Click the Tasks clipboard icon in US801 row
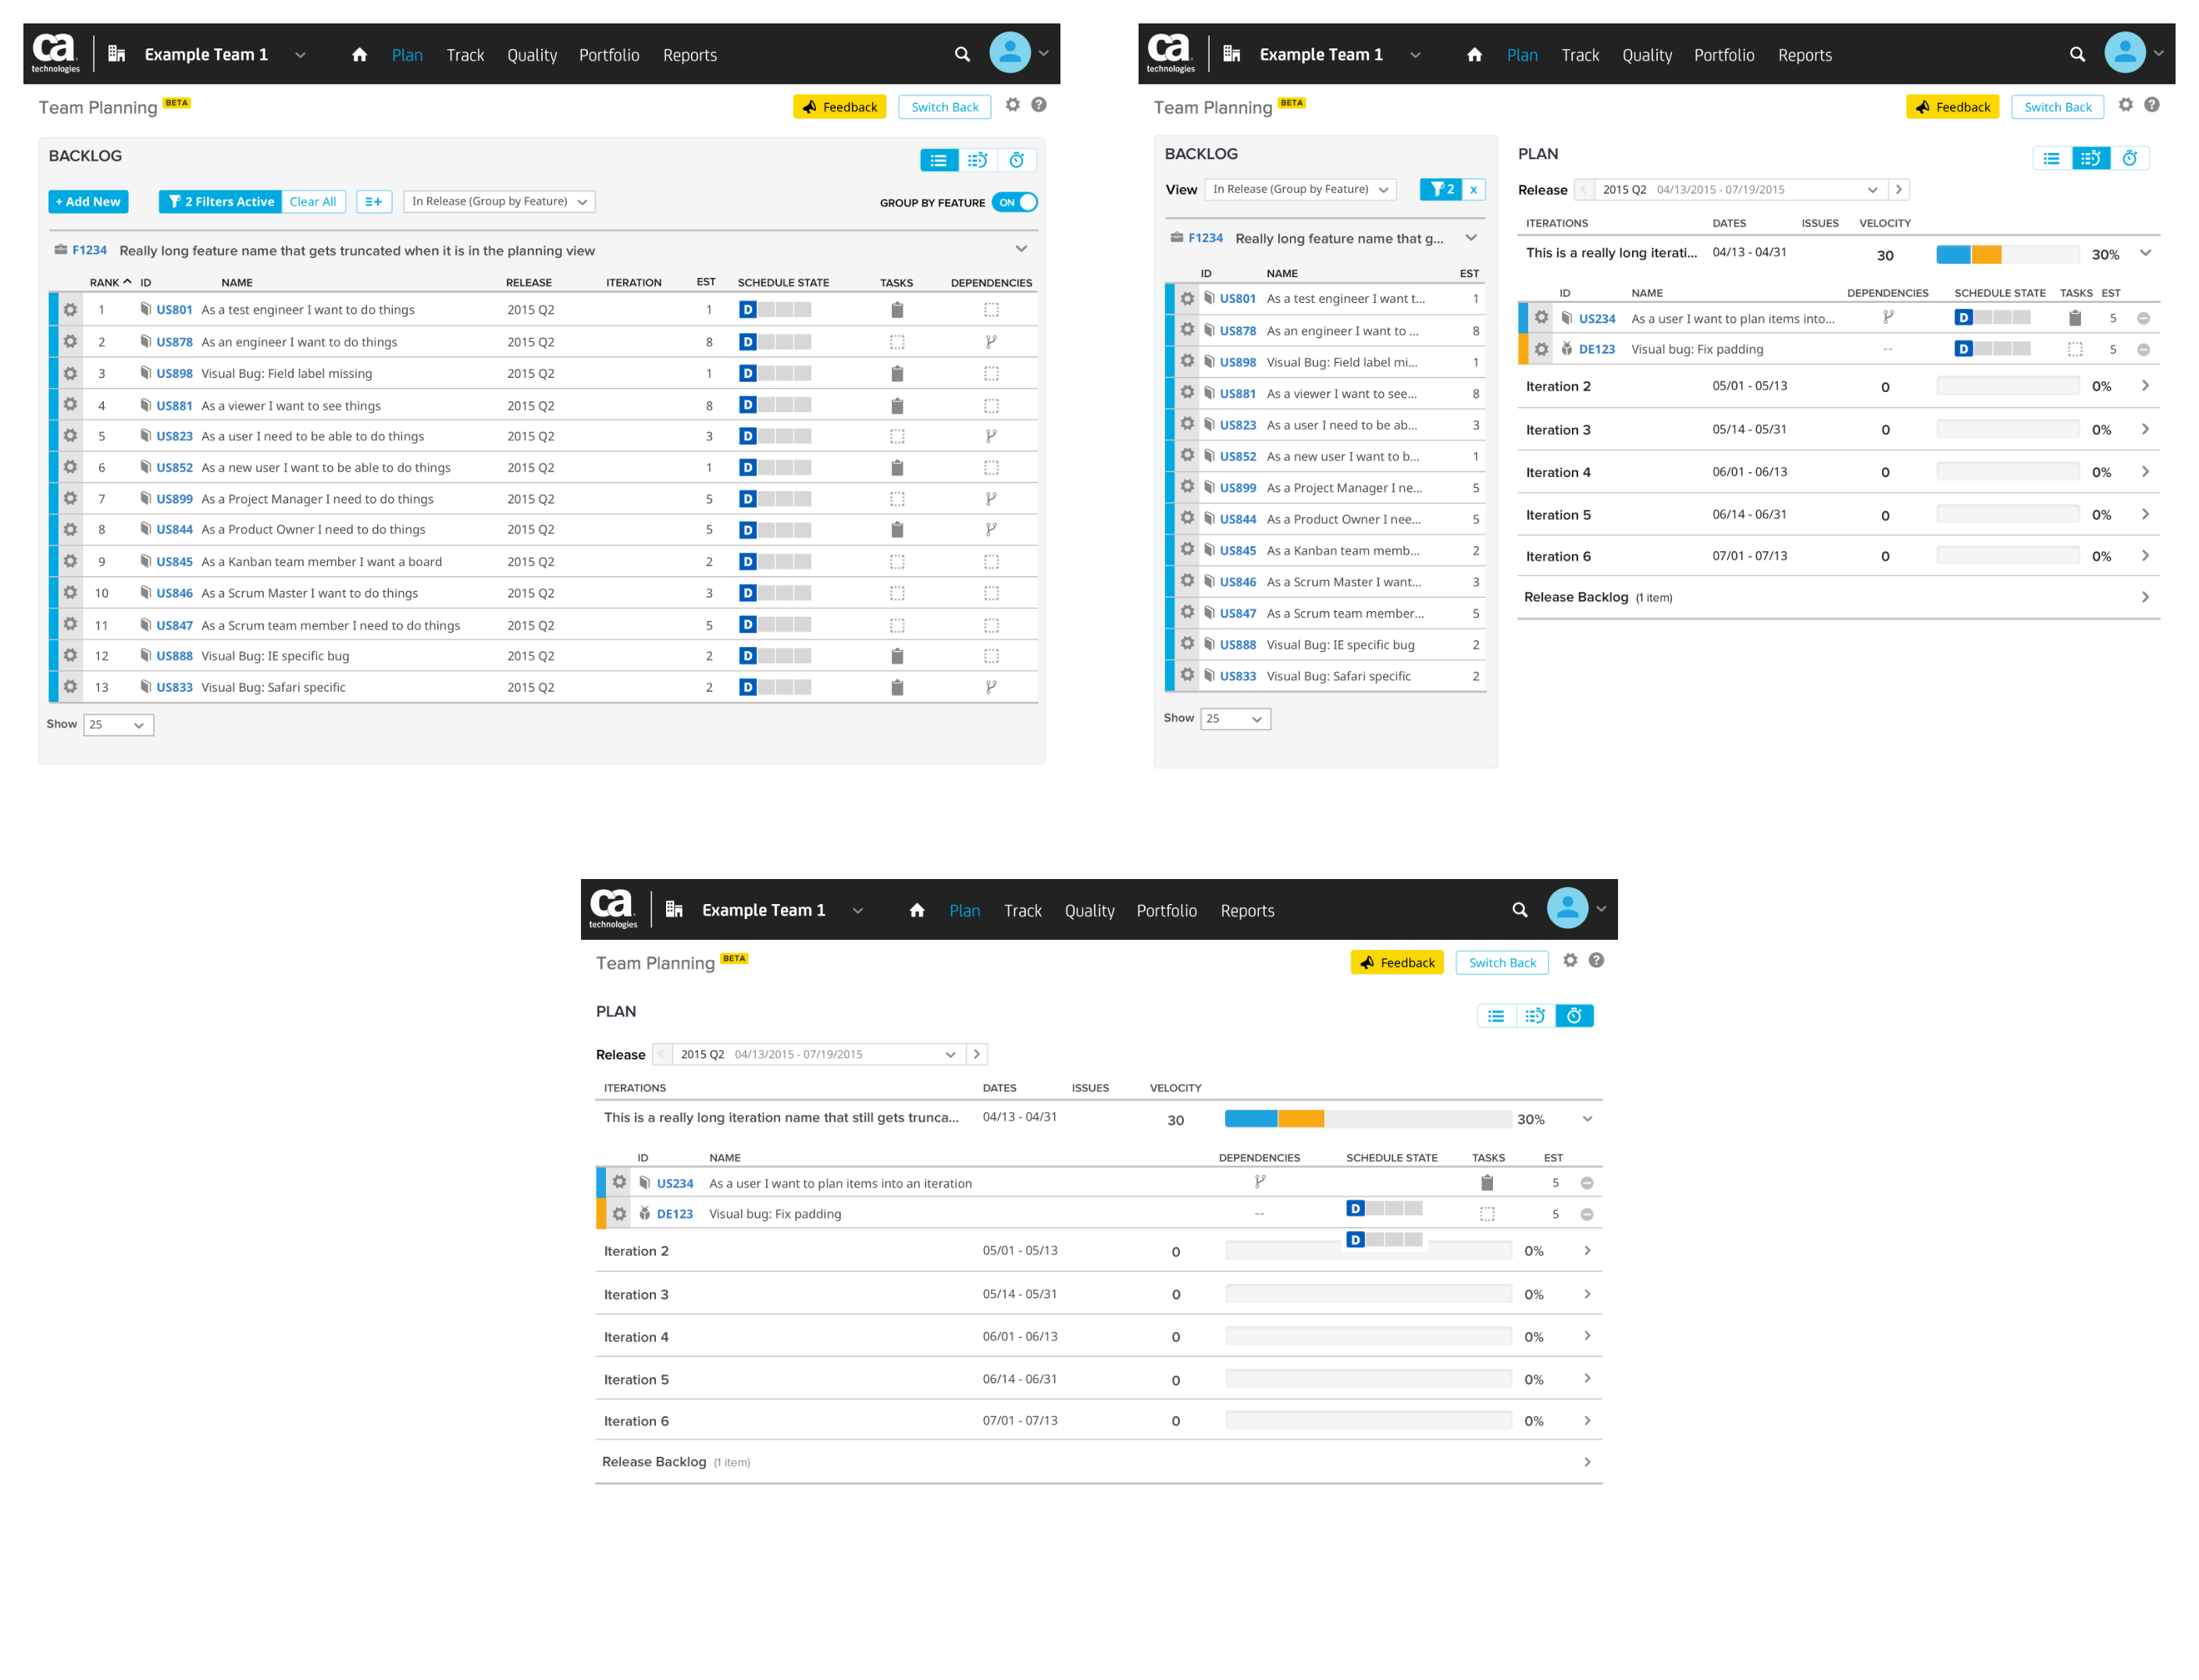Image resolution: width=2199 pixels, height=1680 pixels. click(897, 310)
